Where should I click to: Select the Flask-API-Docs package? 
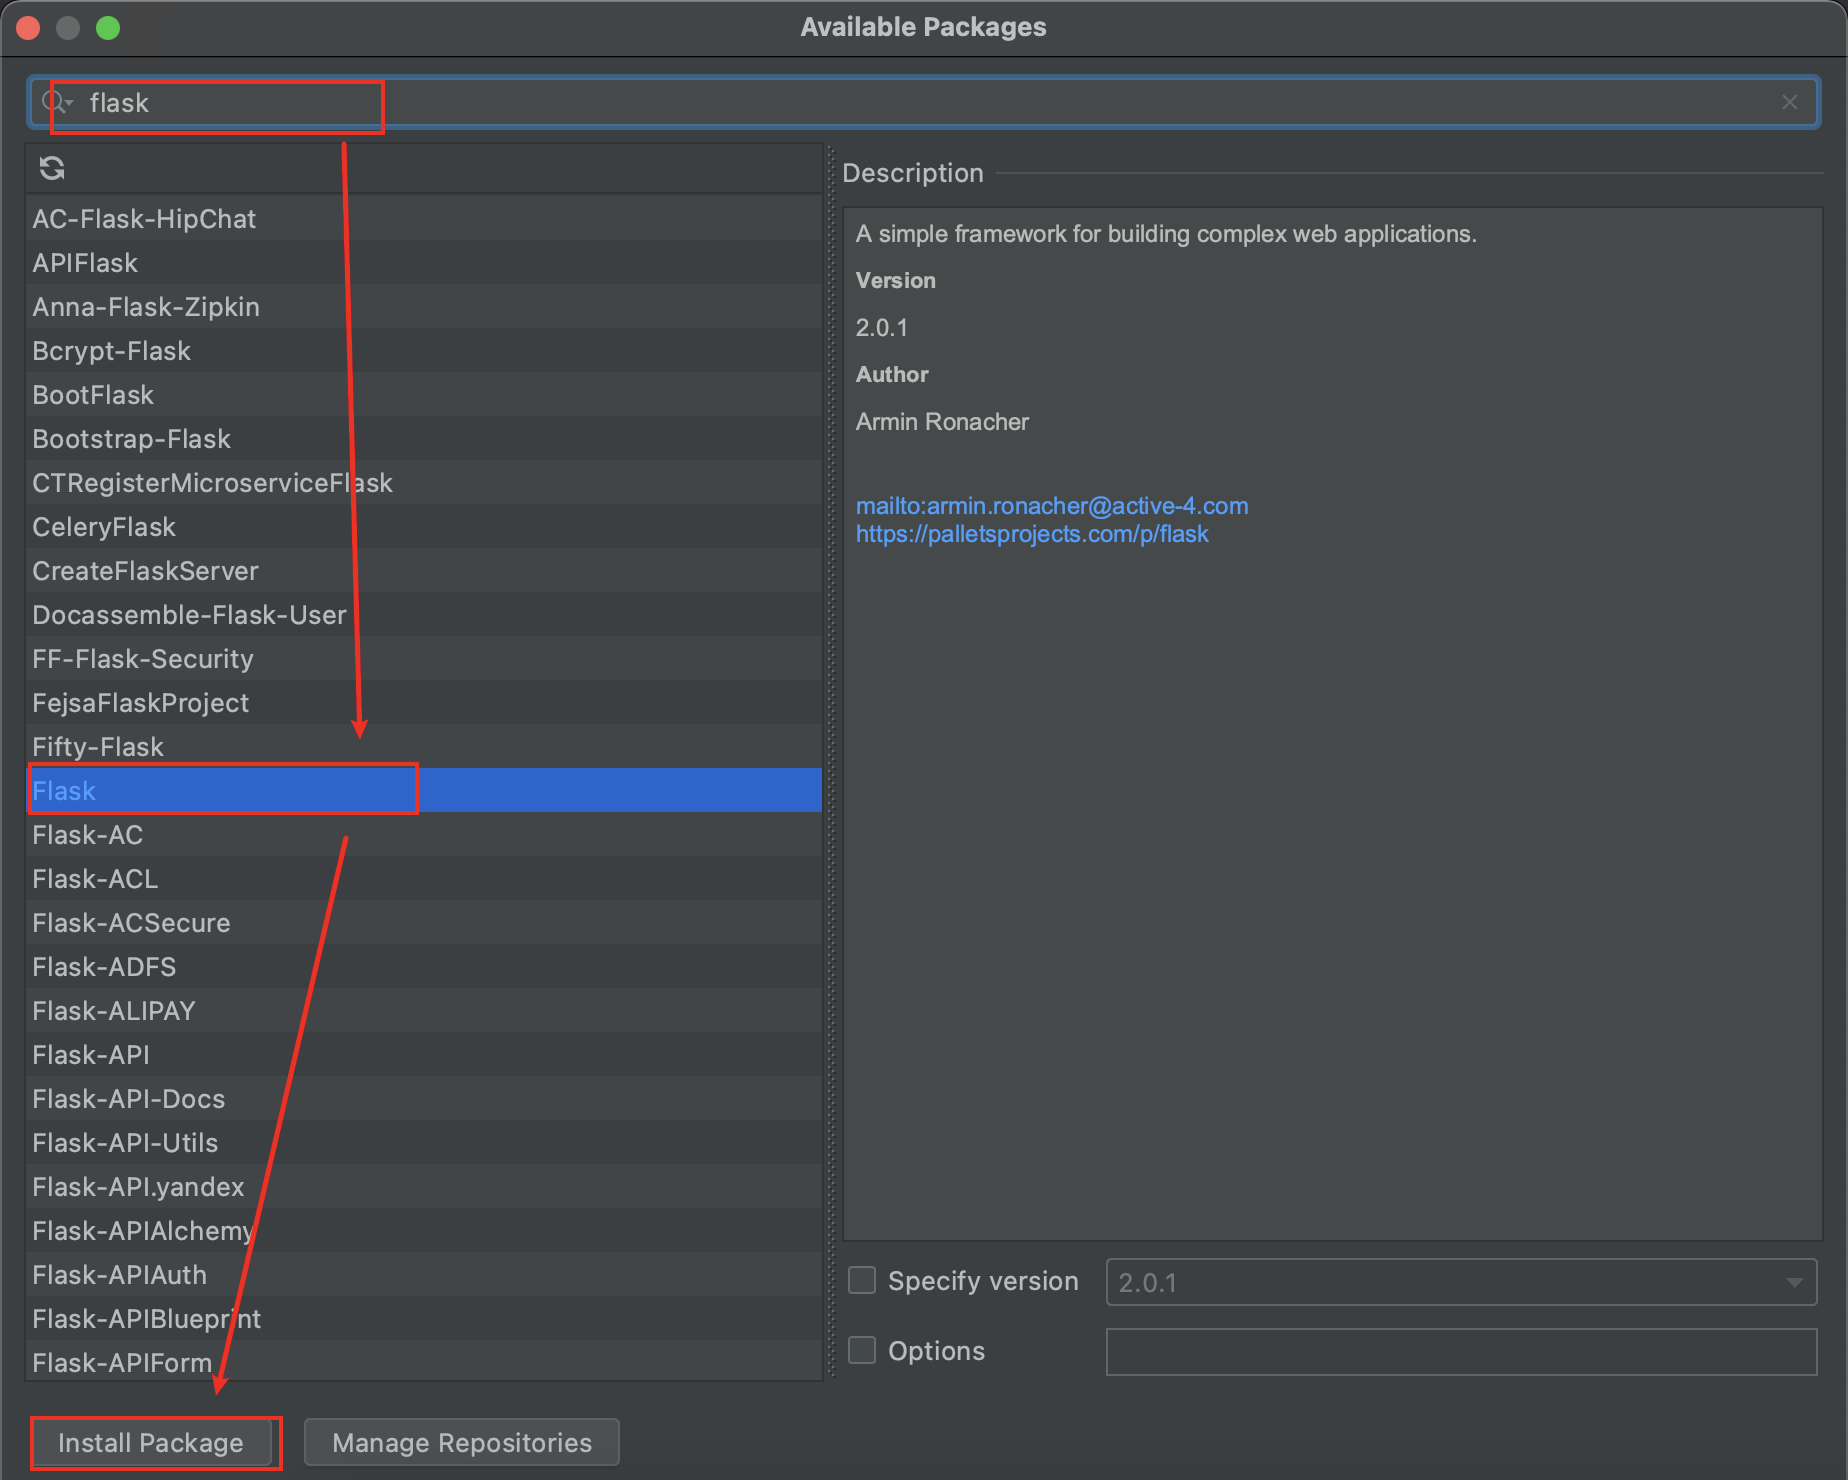(424, 1098)
